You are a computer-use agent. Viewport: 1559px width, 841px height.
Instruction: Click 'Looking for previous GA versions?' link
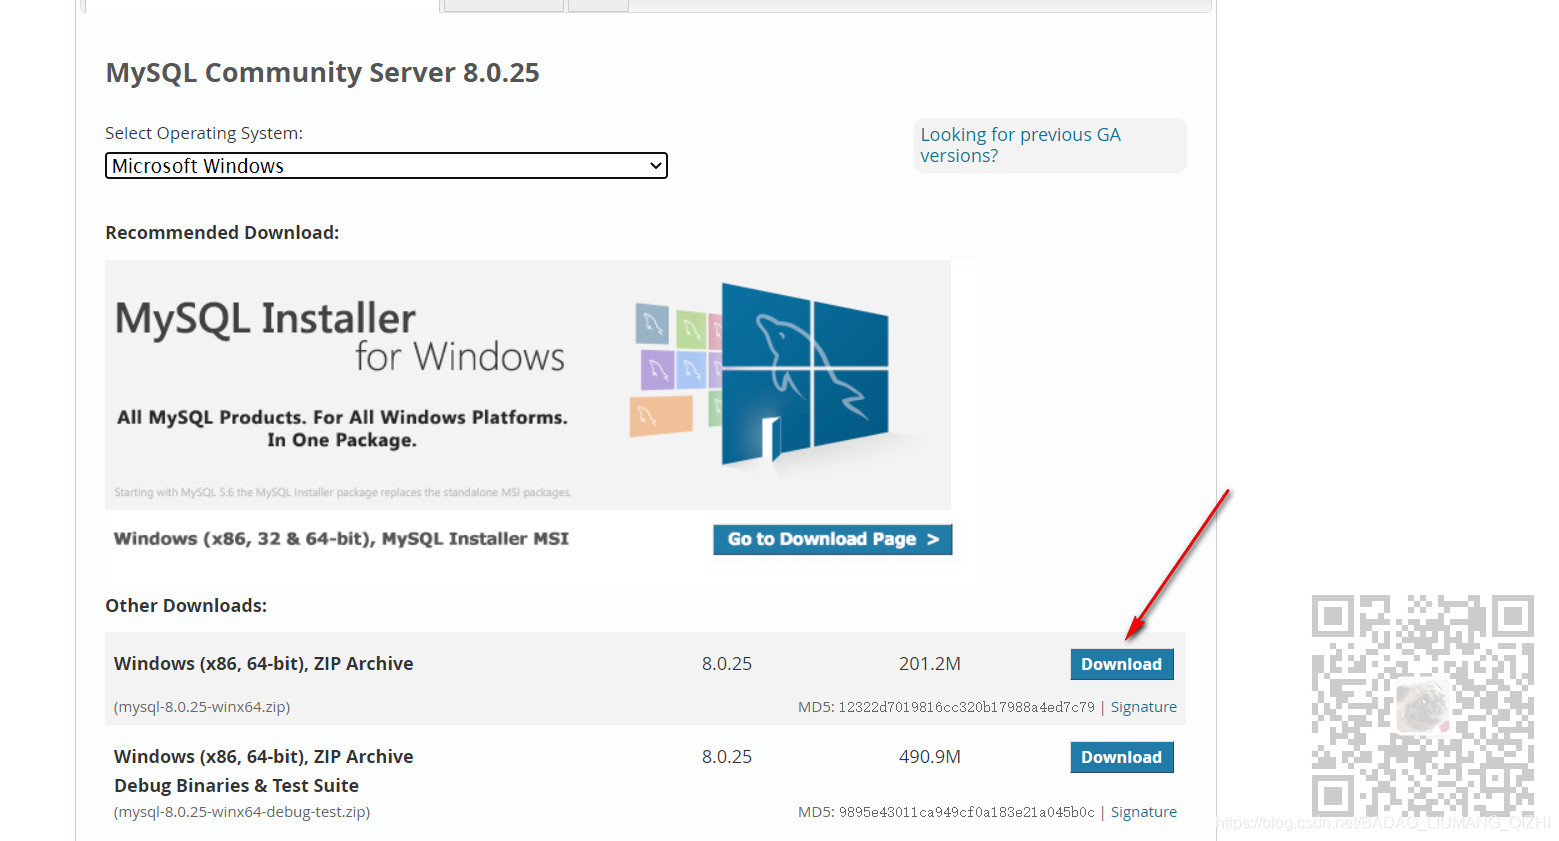click(1020, 145)
